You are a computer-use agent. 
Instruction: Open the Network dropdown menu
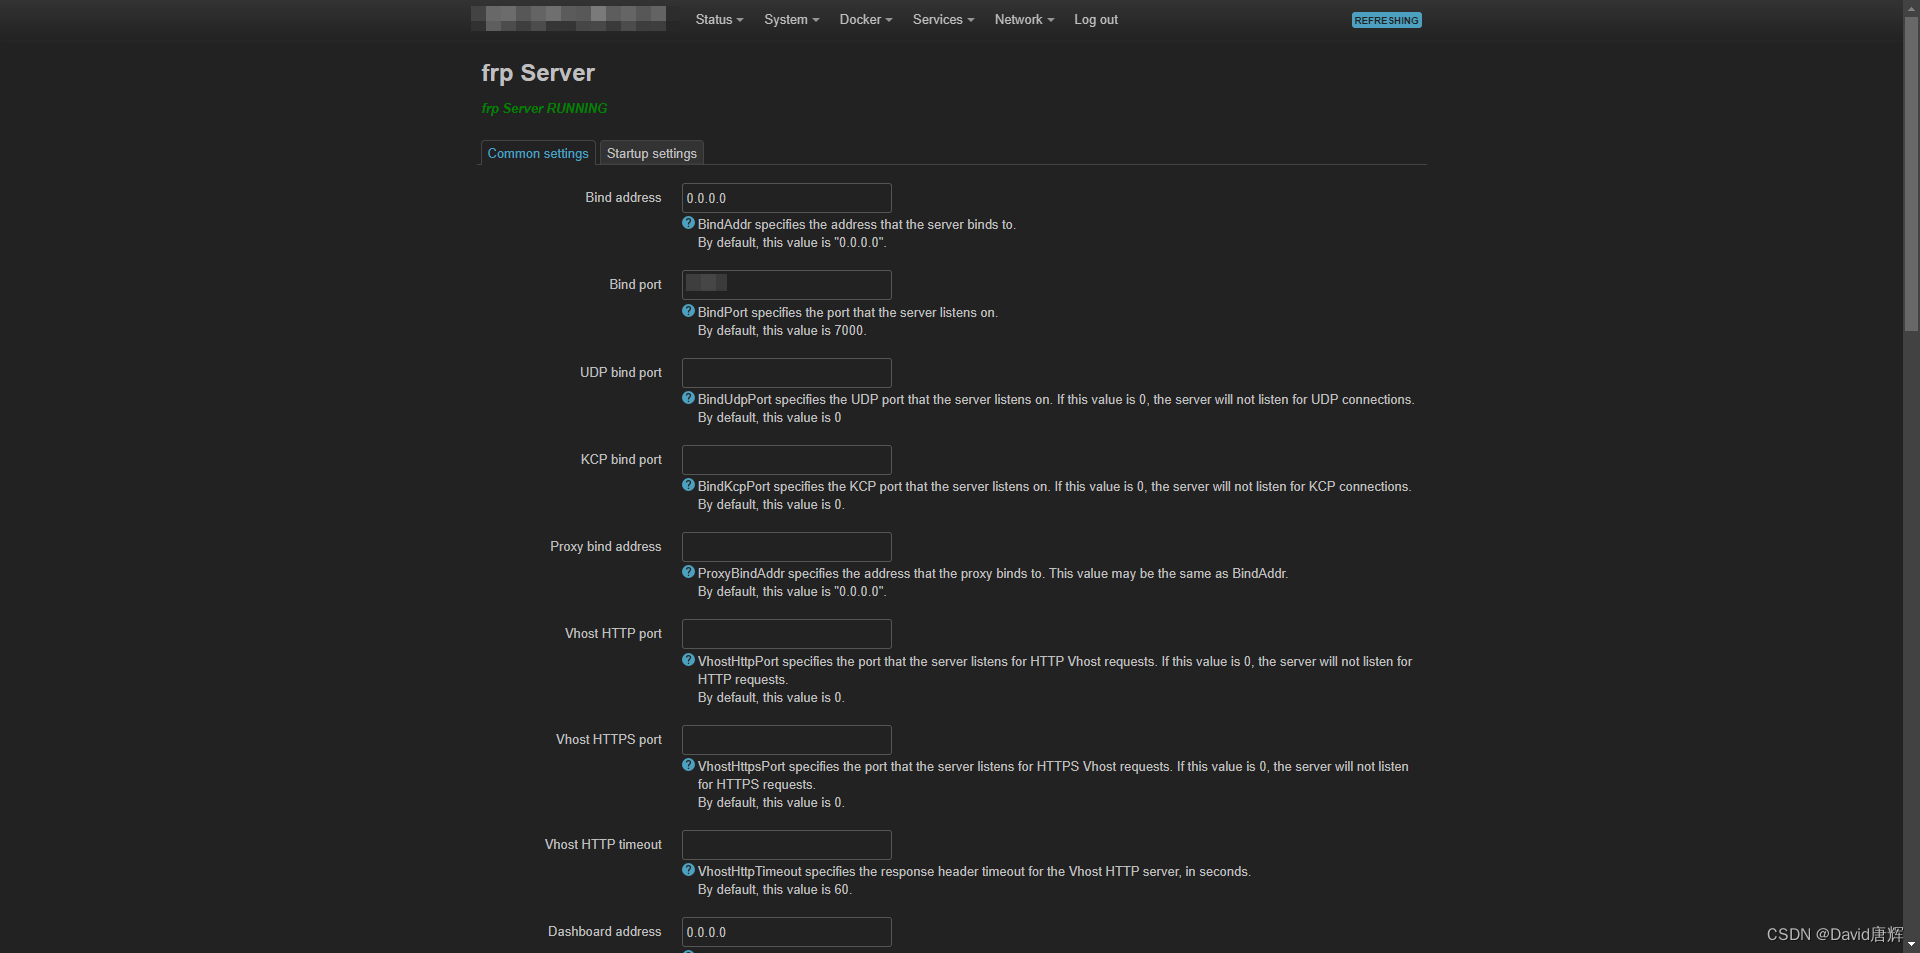click(1024, 20)
